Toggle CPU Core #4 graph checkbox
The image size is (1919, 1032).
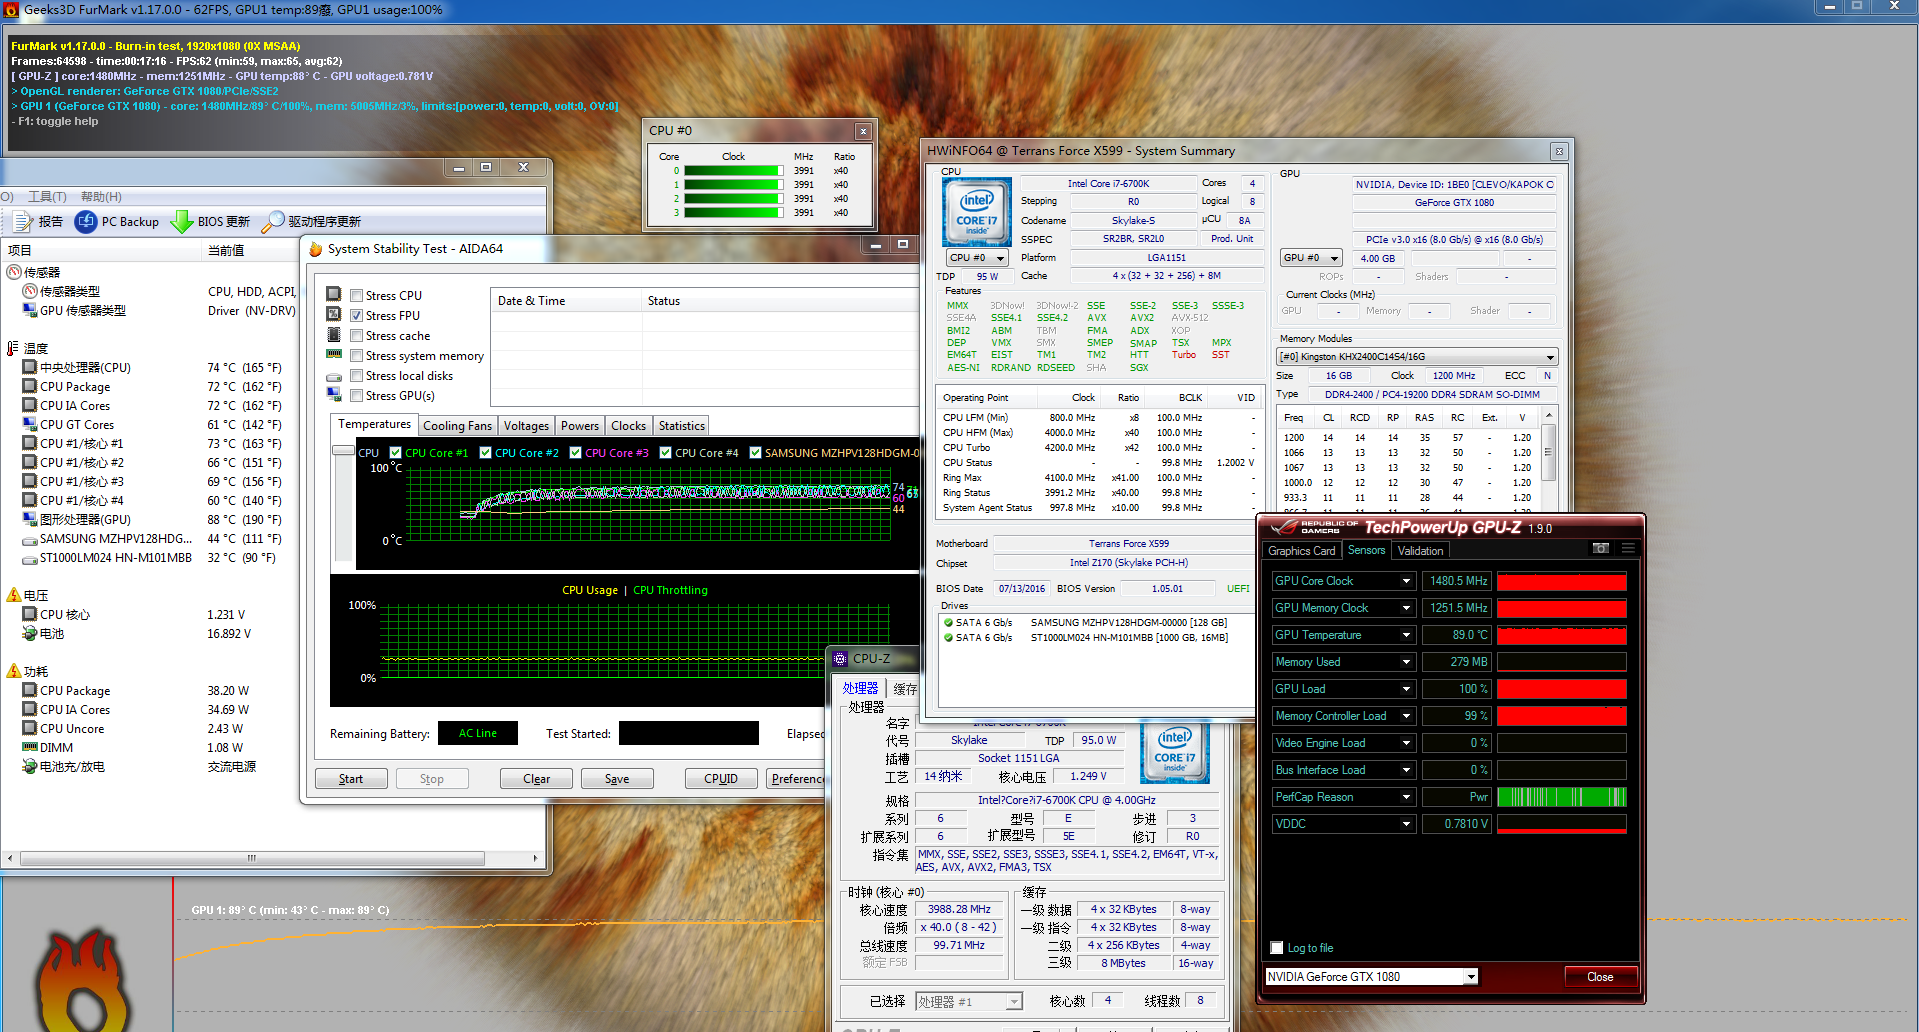click(666, 453)
